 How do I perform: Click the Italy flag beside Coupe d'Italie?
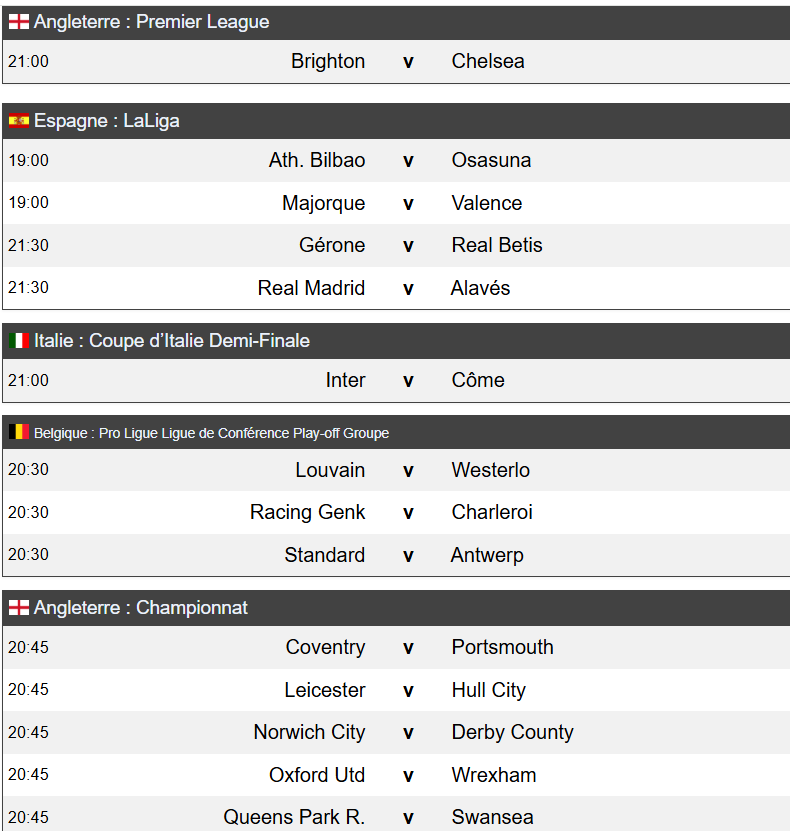pyautogui.click(x=19, y=341)
